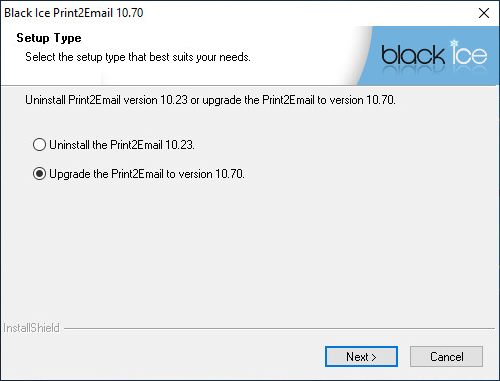This screenshot has width=500, height=381.
Task: Click the snowflake icon in the logo
Action: (454, 43)
